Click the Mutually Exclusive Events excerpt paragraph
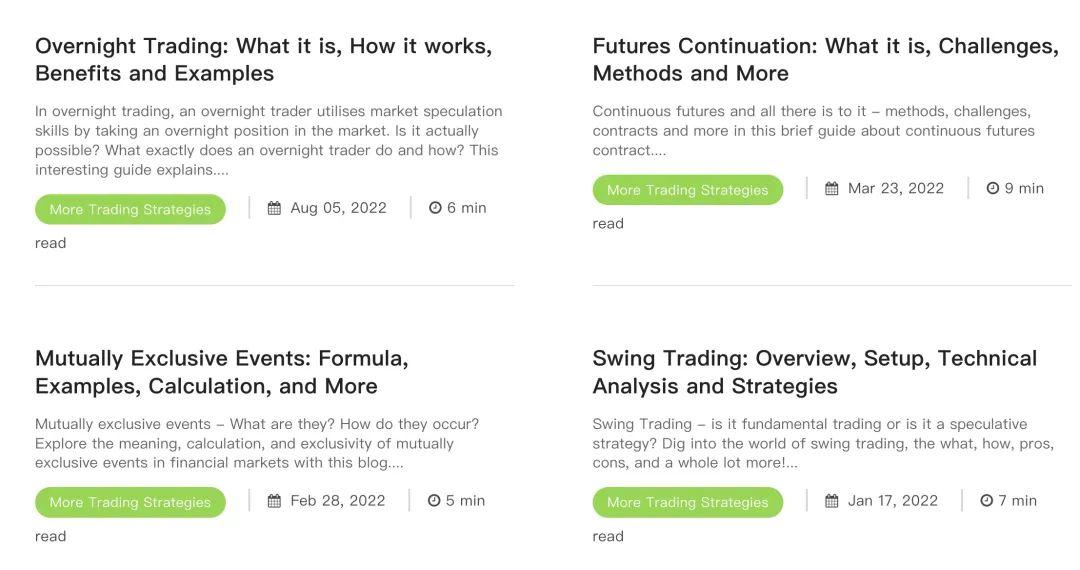The height and width of the screenshot is (570, 1080). [x=256, y=443]
